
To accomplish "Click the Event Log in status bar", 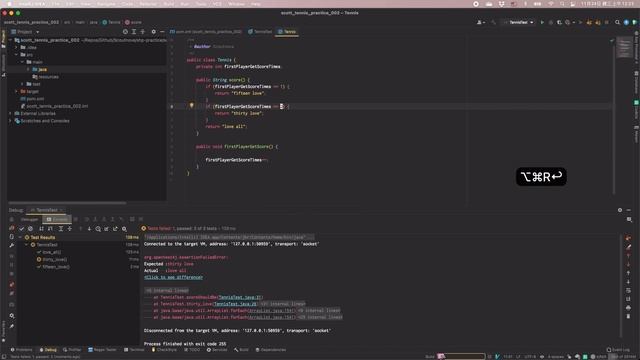I will pos(618,350).
